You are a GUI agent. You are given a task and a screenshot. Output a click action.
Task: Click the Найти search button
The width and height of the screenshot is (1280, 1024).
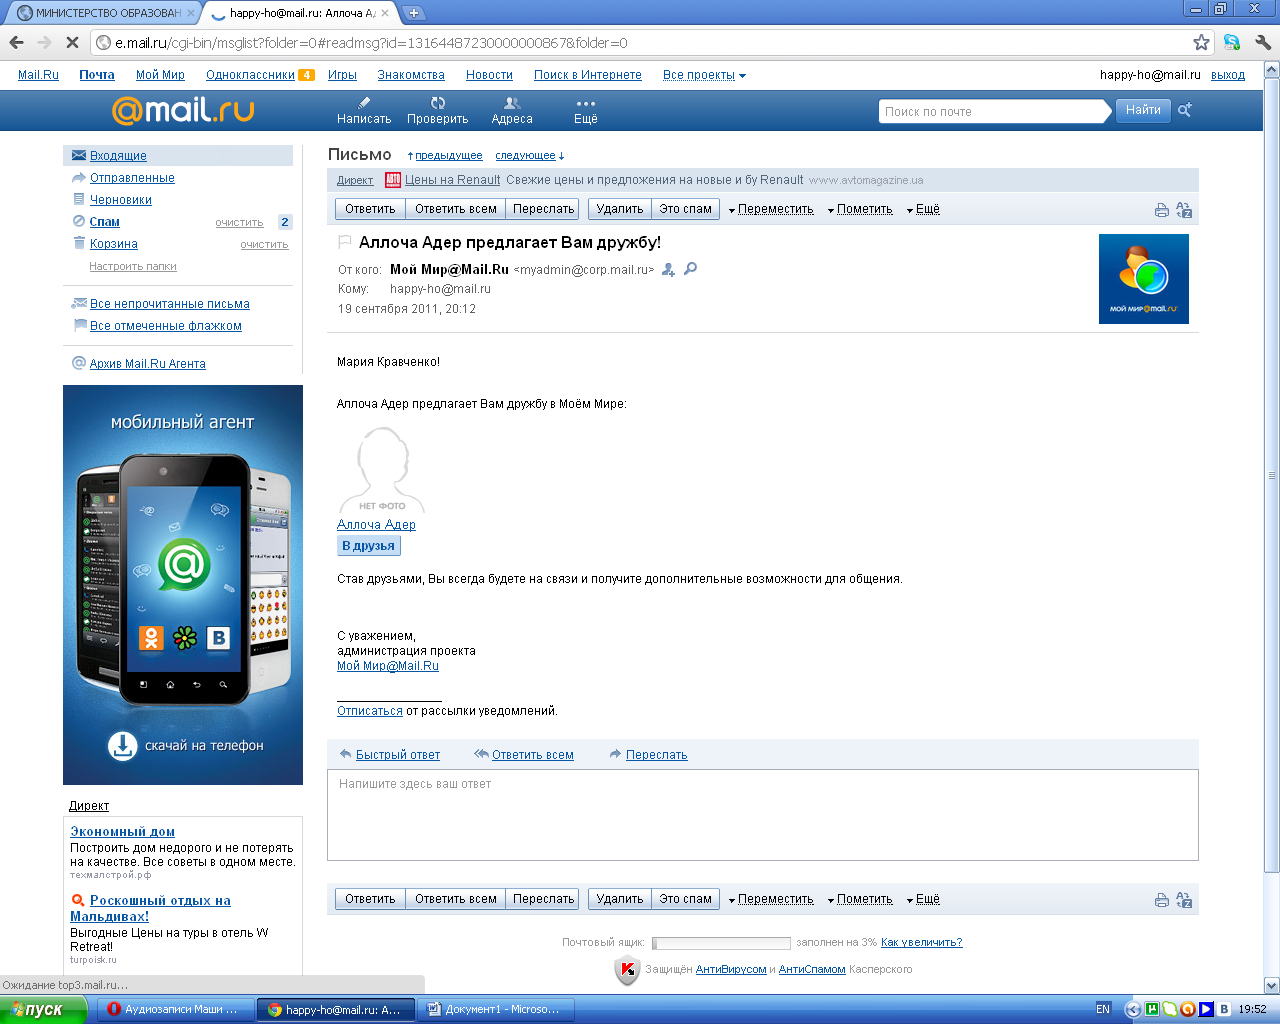pyautogui.click(x=1143, y=110)
